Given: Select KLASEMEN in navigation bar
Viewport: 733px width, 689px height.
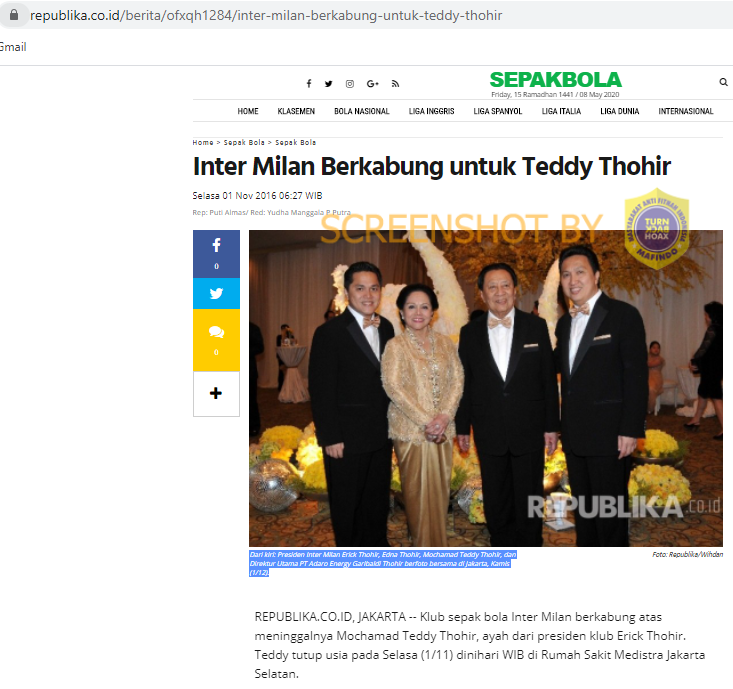Looking at the screenshot, I should click(296, 111).
